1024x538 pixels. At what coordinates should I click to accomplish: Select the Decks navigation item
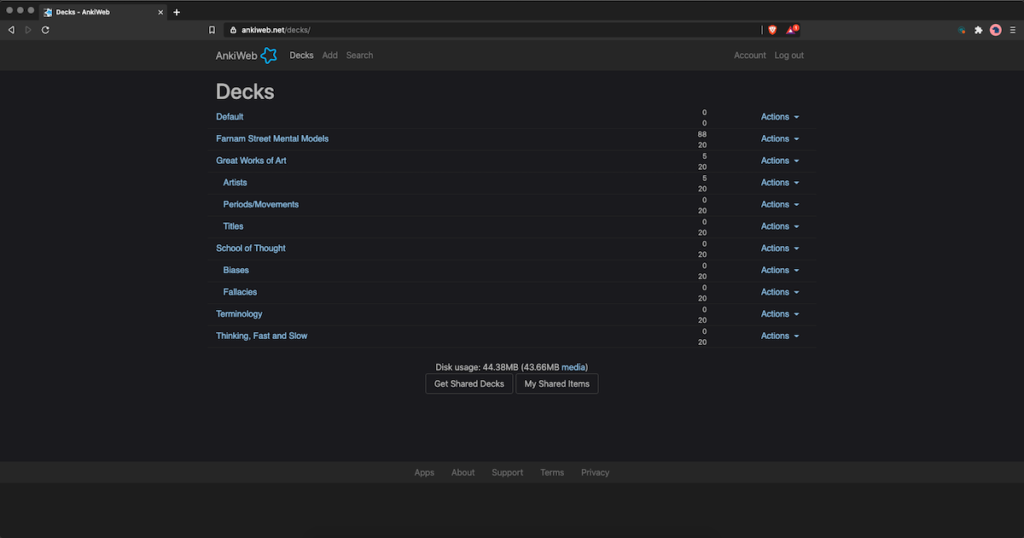(x=301, y=55)
